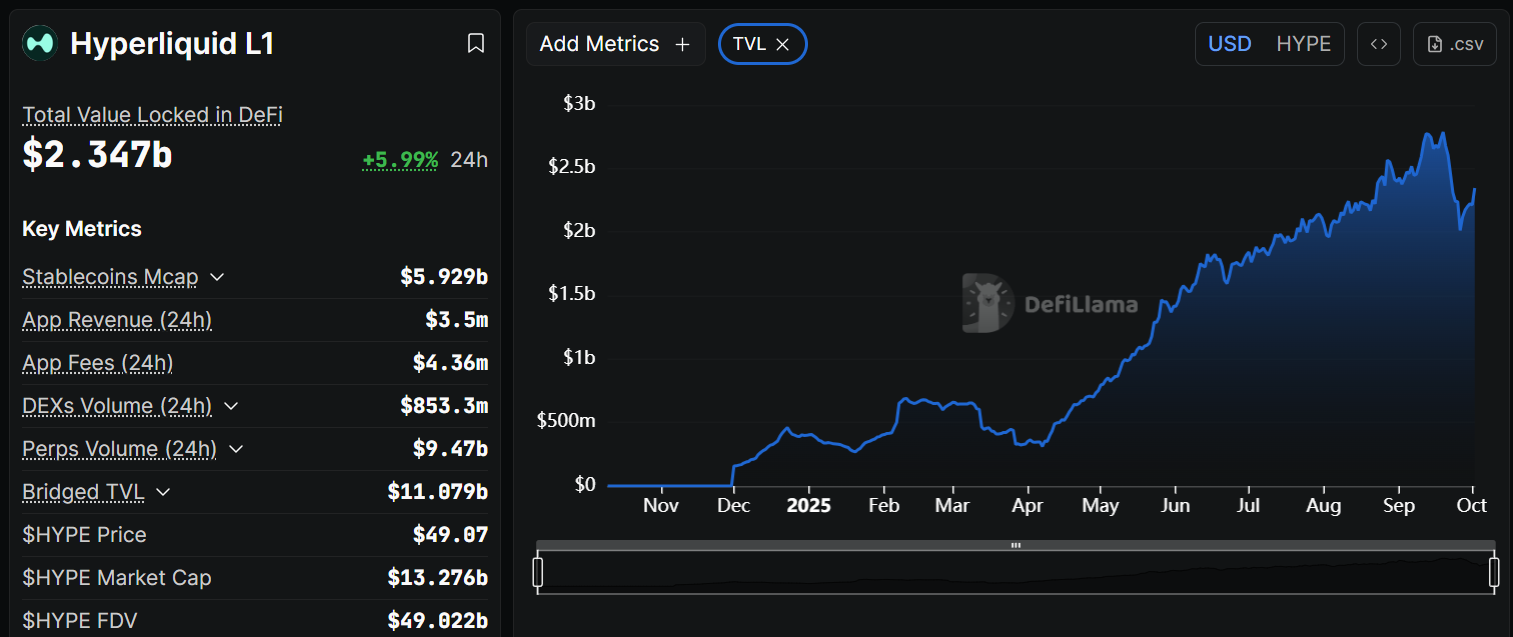Screen dimensions: 1513x637
Task: Click left handle of time range slider
Action: pyautogui.click(x=538, y=572)
